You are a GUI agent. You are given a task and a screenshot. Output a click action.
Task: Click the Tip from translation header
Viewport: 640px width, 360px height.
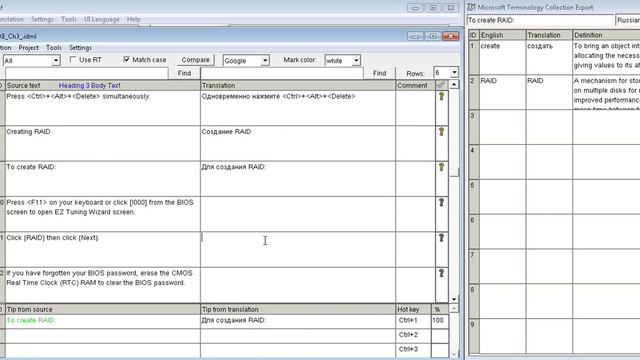coord(298,309)
